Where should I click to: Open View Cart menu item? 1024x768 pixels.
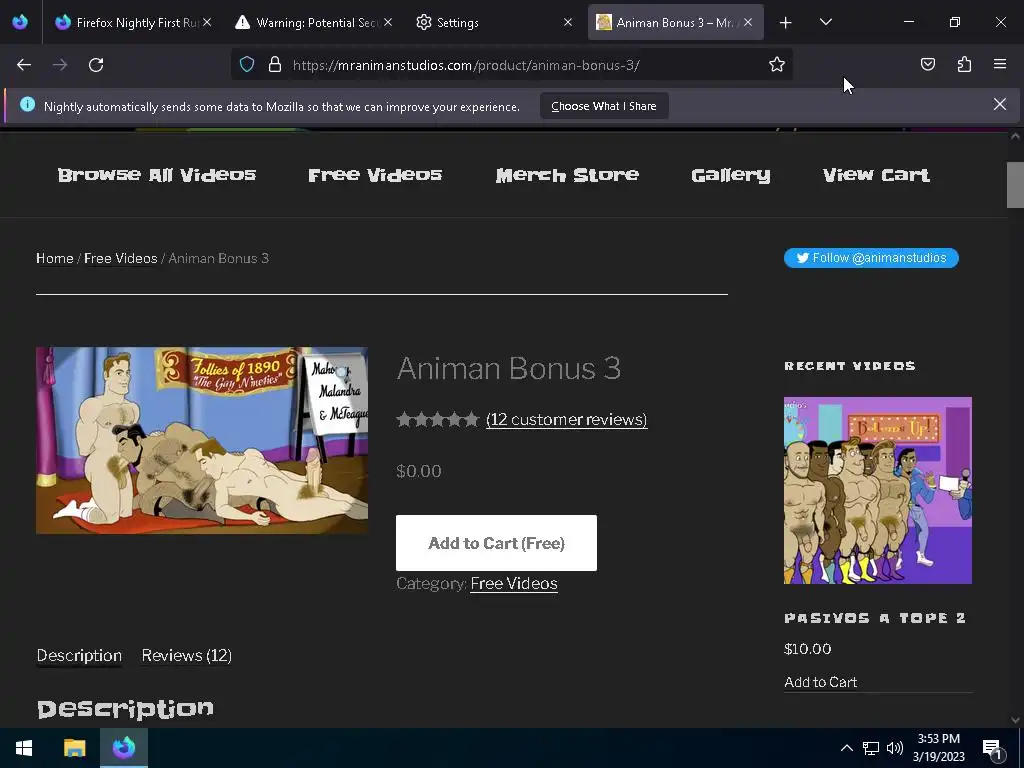pyautogui.click(x=876, y=174)
